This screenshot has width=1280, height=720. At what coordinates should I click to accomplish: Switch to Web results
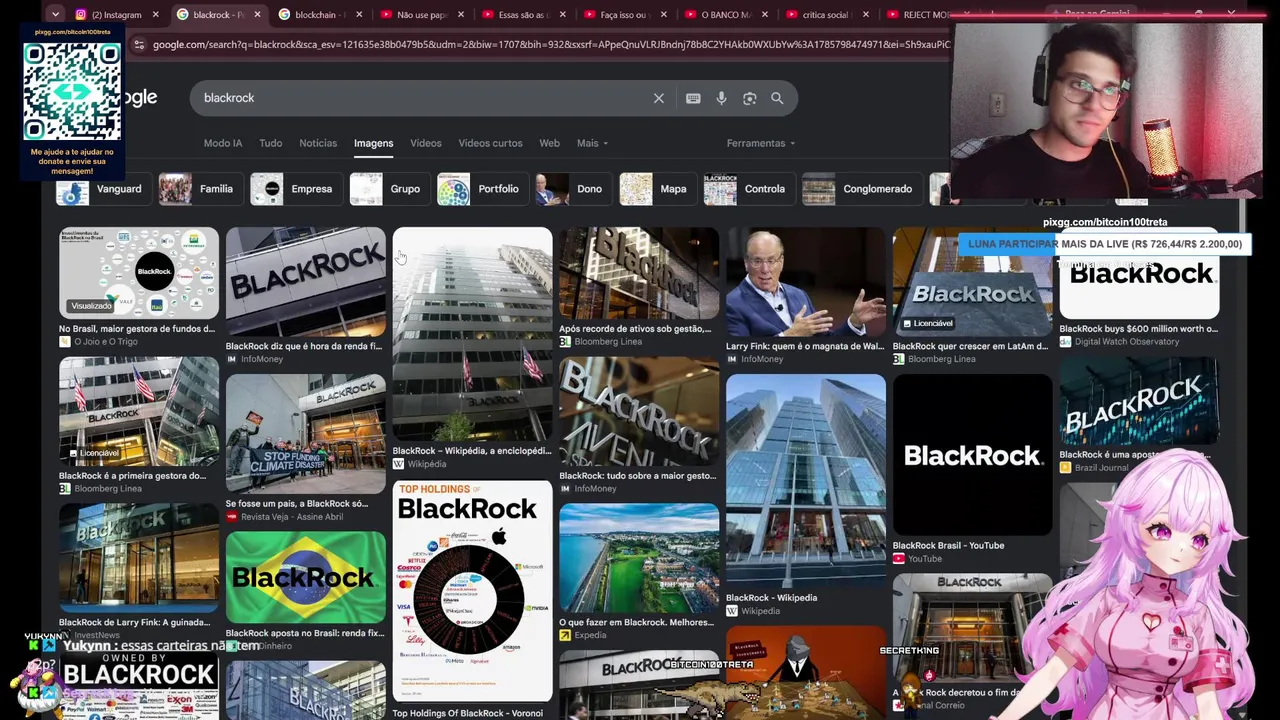click(549, 143)
